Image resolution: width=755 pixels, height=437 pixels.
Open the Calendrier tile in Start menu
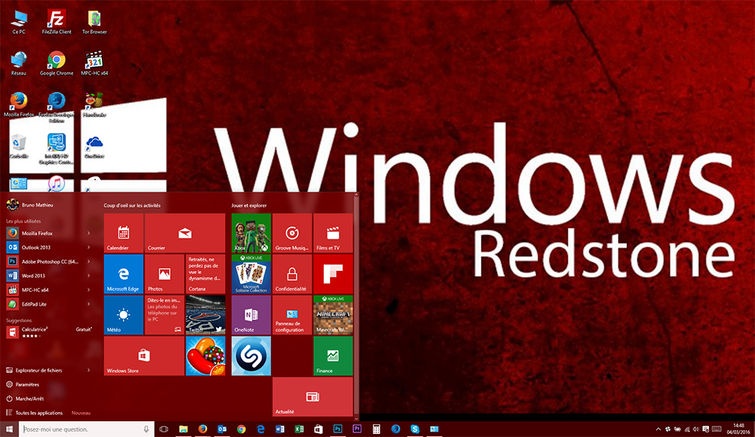pos(124,233)
